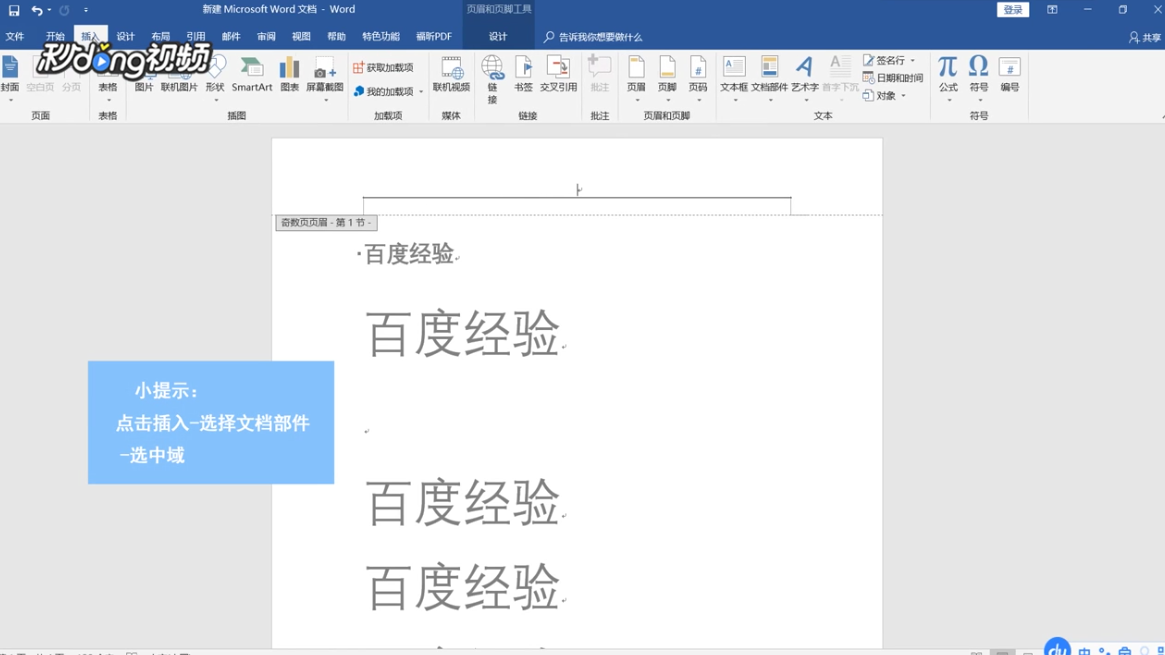Insert 艺术字 WordArt

pos(804,77)
